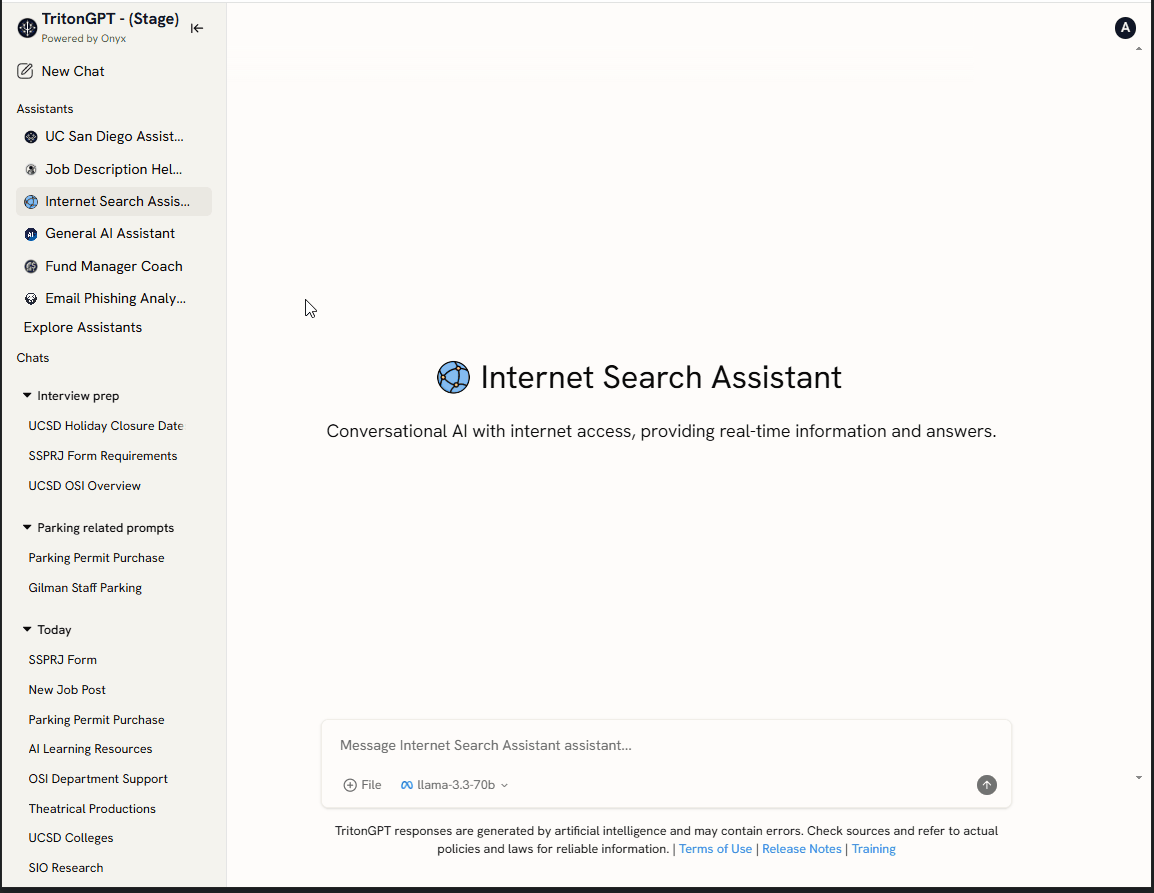Image resolution: width=1154 pixels, height=893 pixels.
Task: Open the user account avatar menu
Action: [x=1125, y=28]
